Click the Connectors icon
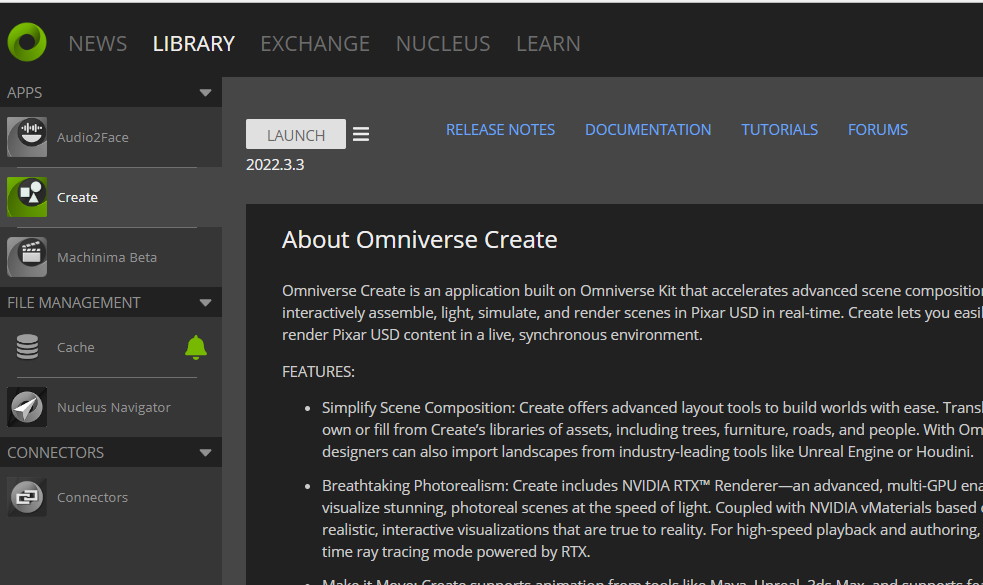983x585 pixels. [27, 497]
